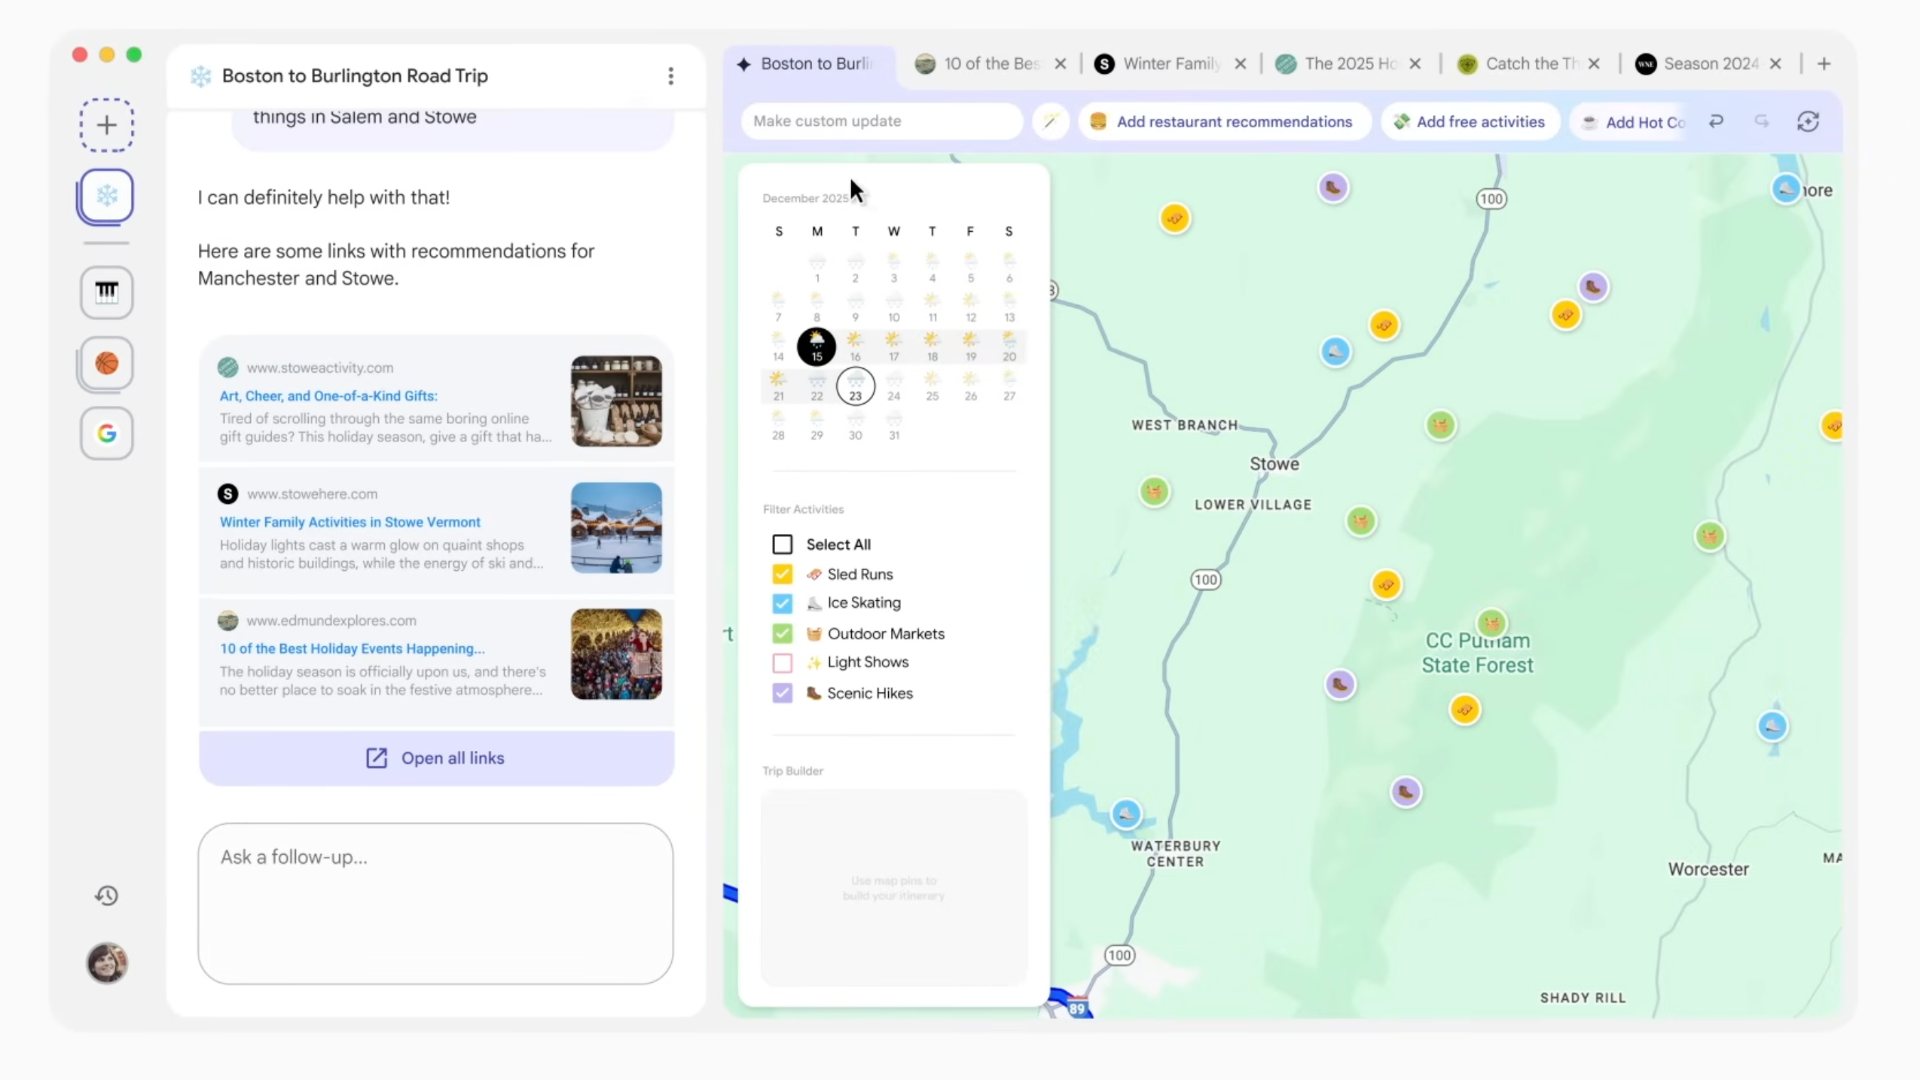Disable the Sled Runs filter
This screenshot has height=1080, width=1920.
point(781,574)
